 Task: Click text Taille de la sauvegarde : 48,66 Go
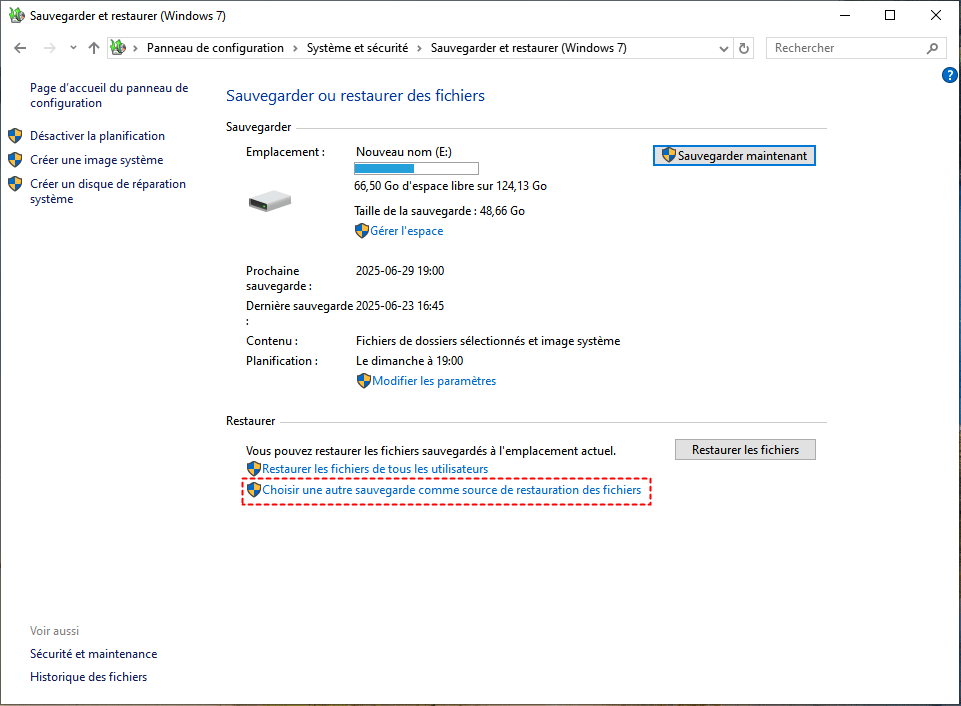pyautogui.click(x=439, y=211)
